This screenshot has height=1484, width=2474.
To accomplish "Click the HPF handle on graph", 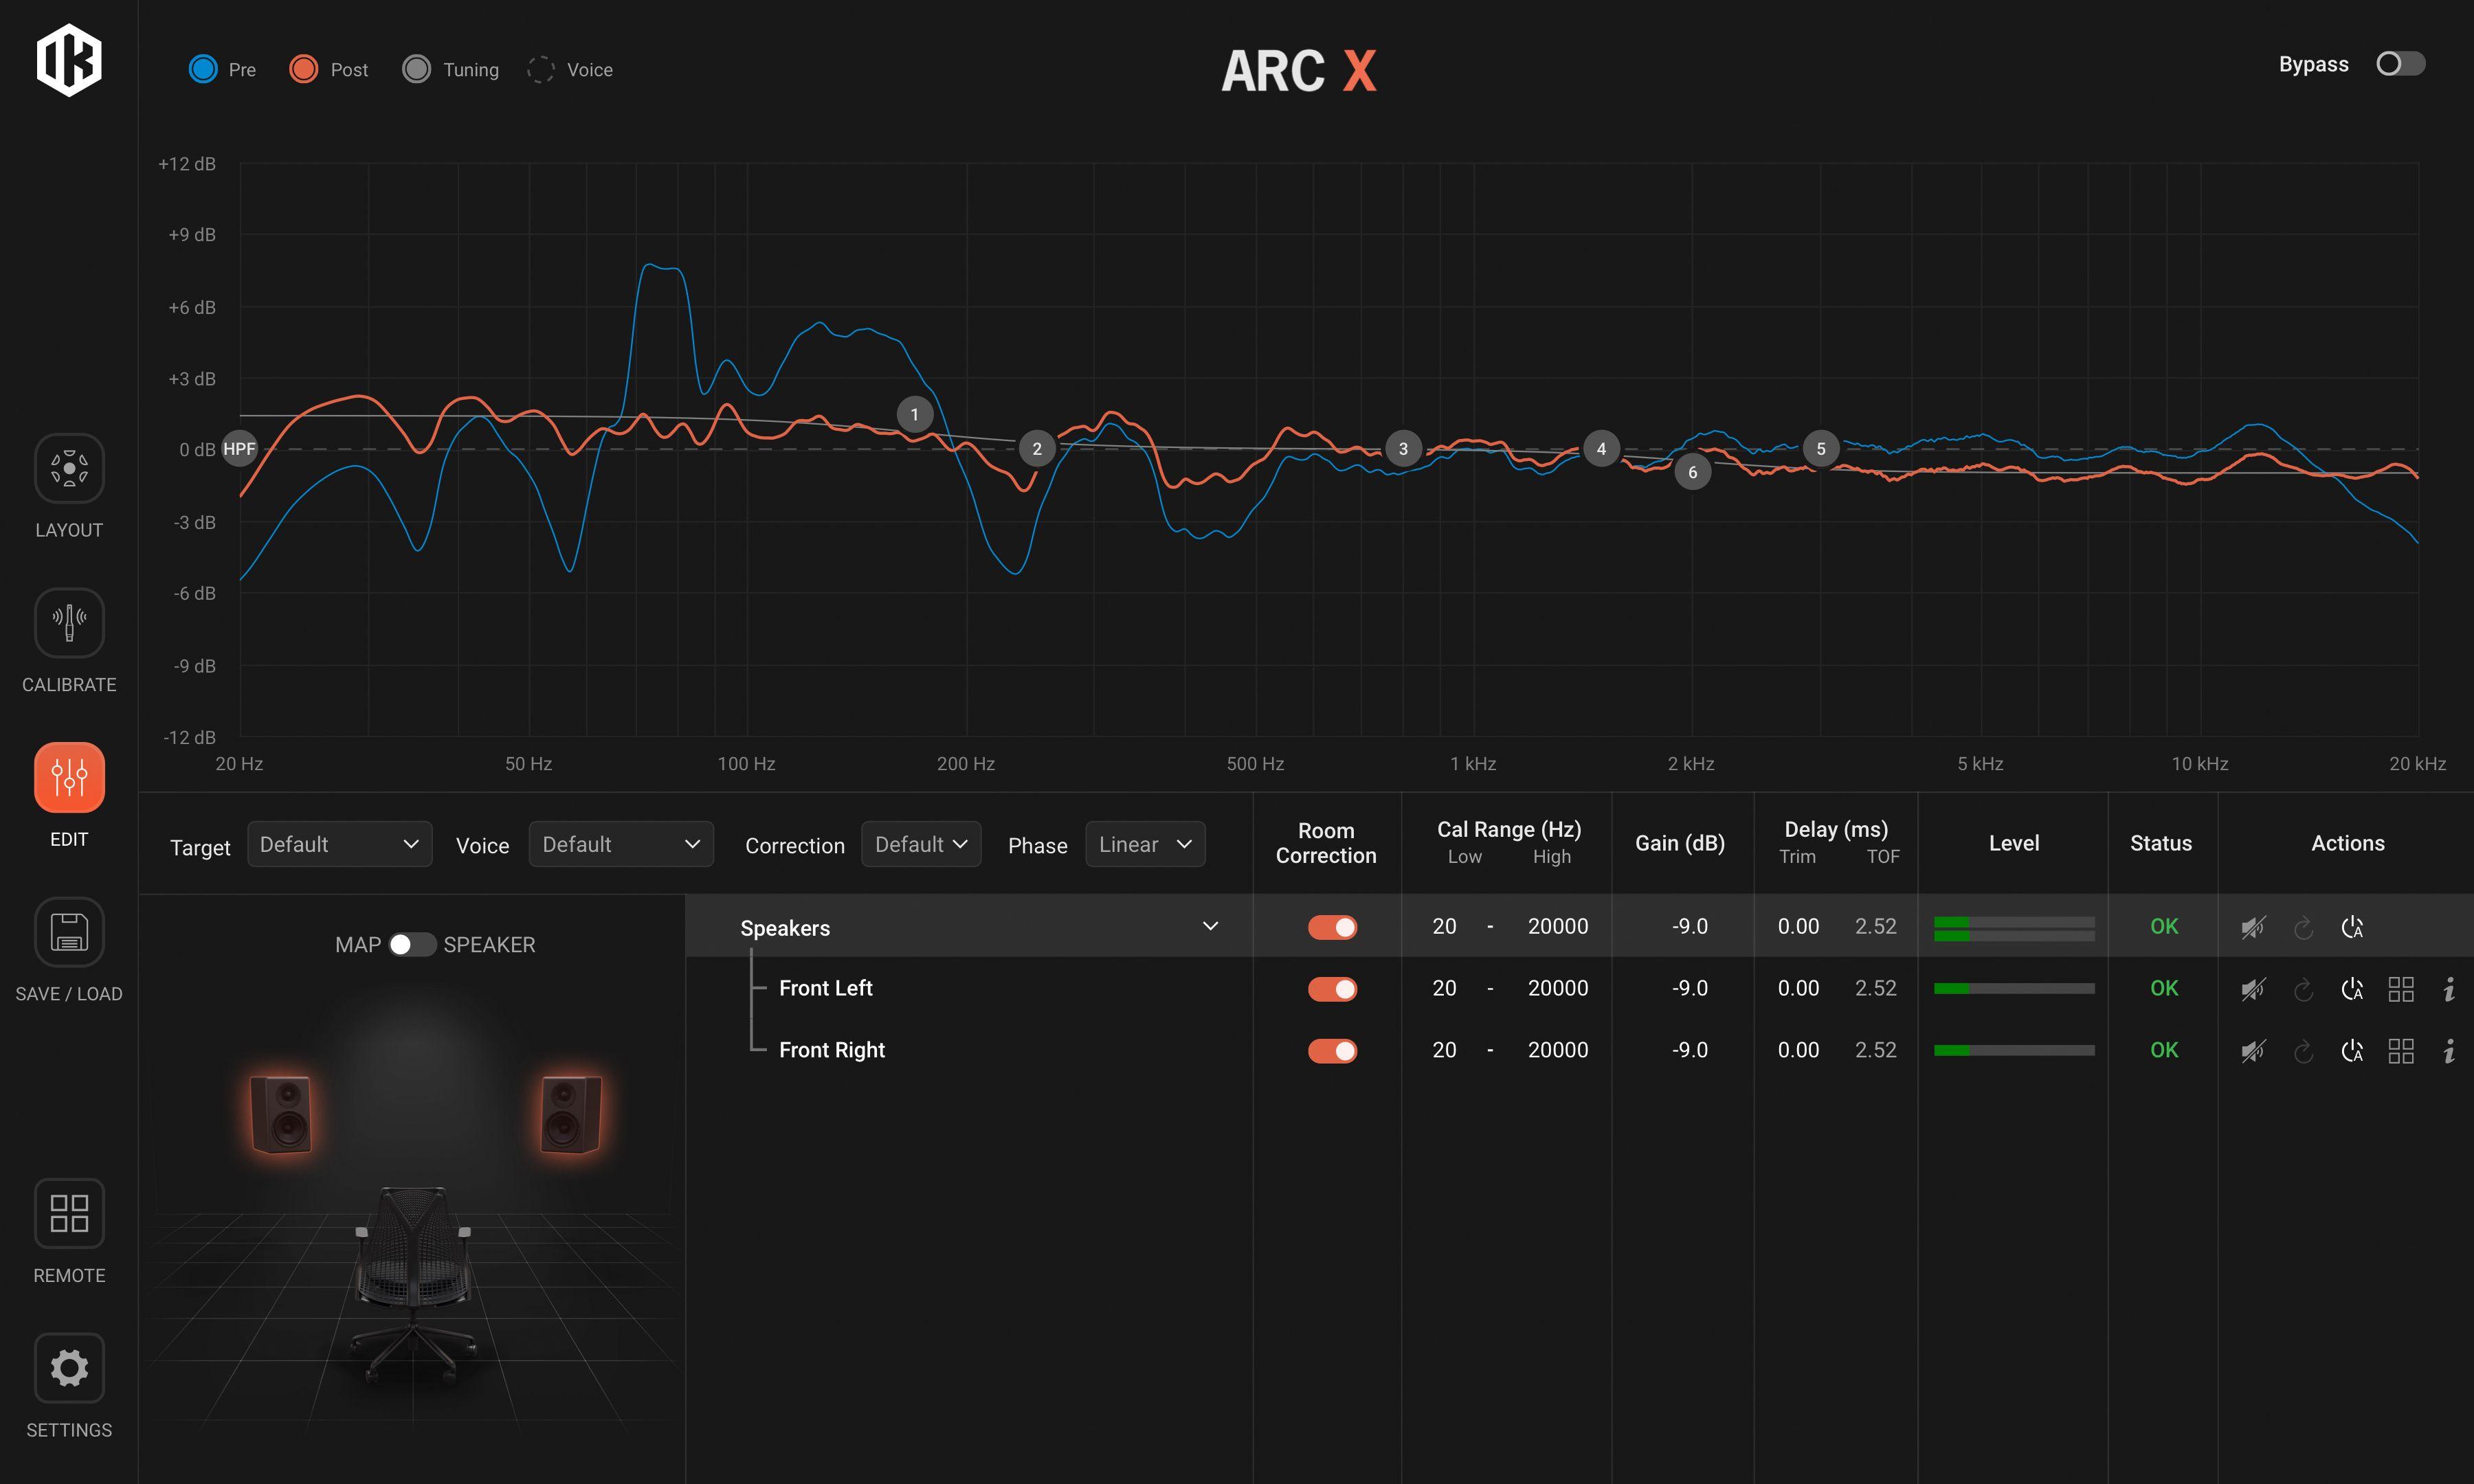I will [x=239, y=449].
